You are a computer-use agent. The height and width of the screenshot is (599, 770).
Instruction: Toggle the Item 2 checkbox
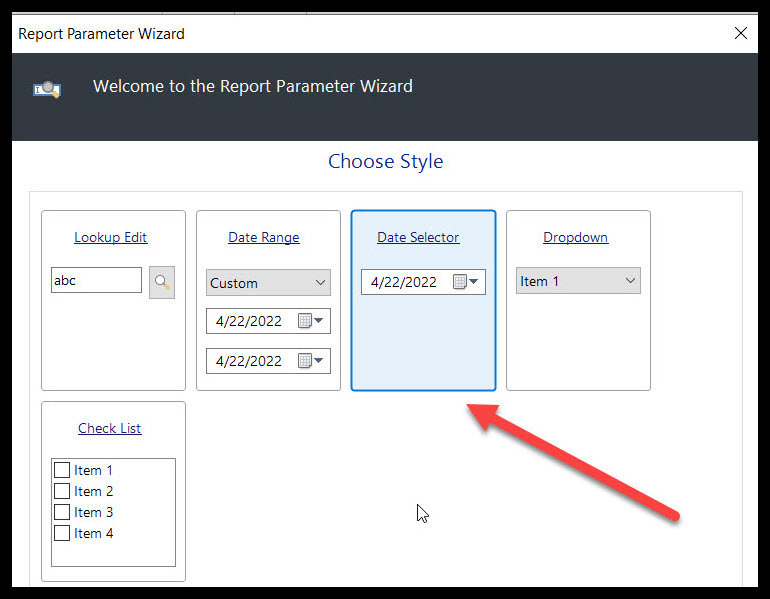click(x=62, y=491)
